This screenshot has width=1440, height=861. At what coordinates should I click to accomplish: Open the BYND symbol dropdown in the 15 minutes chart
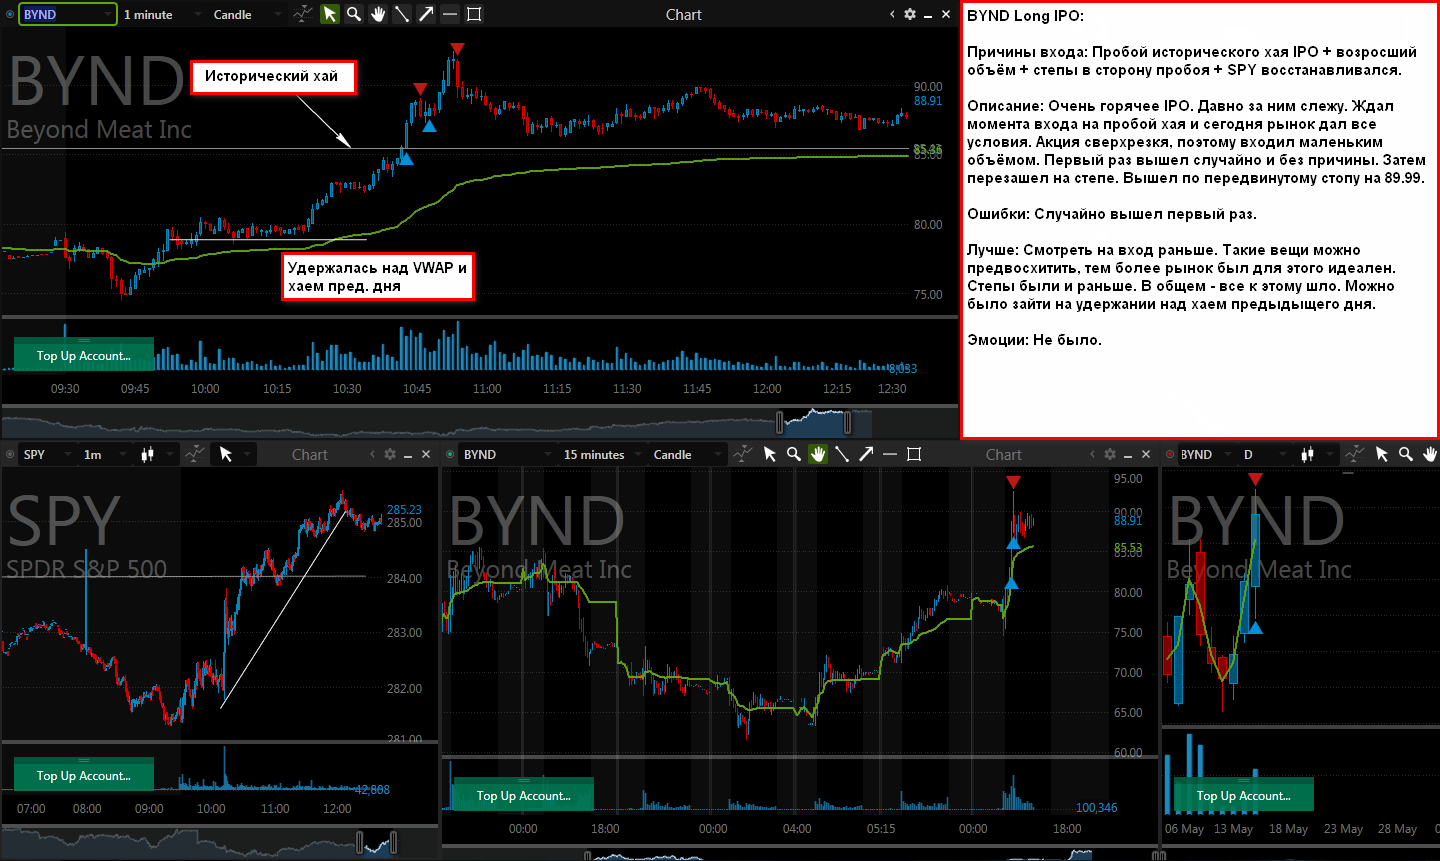tap(507, 454)
